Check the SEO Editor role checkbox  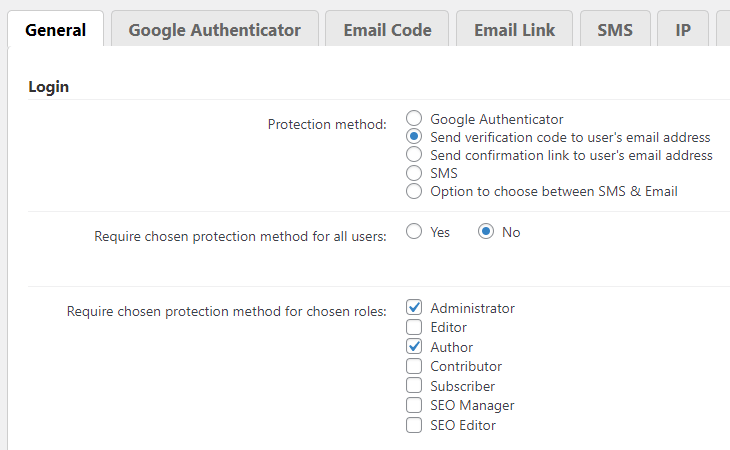[x=414, y=425]
